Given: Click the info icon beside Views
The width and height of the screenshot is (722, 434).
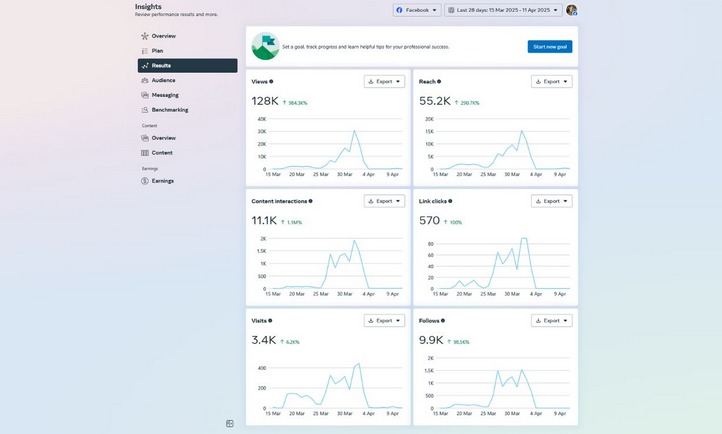Looking at the screenshot, I should (x=271, y=81).
